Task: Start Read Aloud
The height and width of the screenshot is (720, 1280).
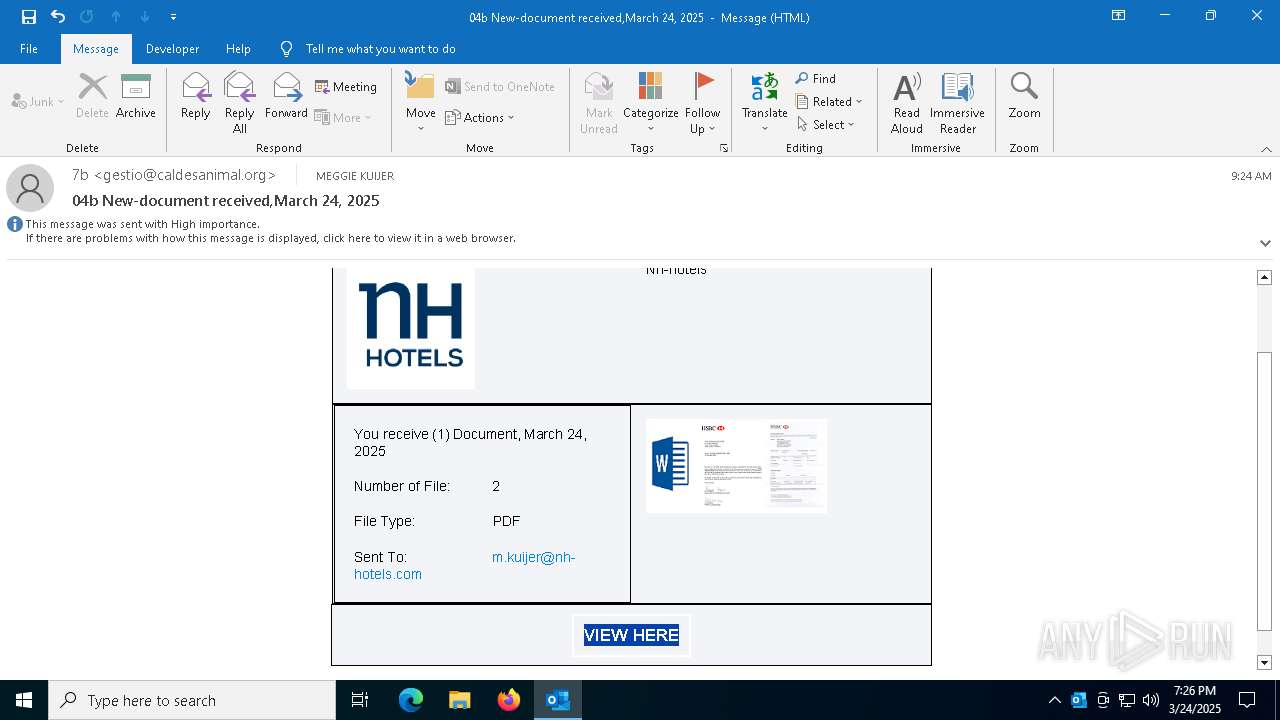Action: (907, 103)
